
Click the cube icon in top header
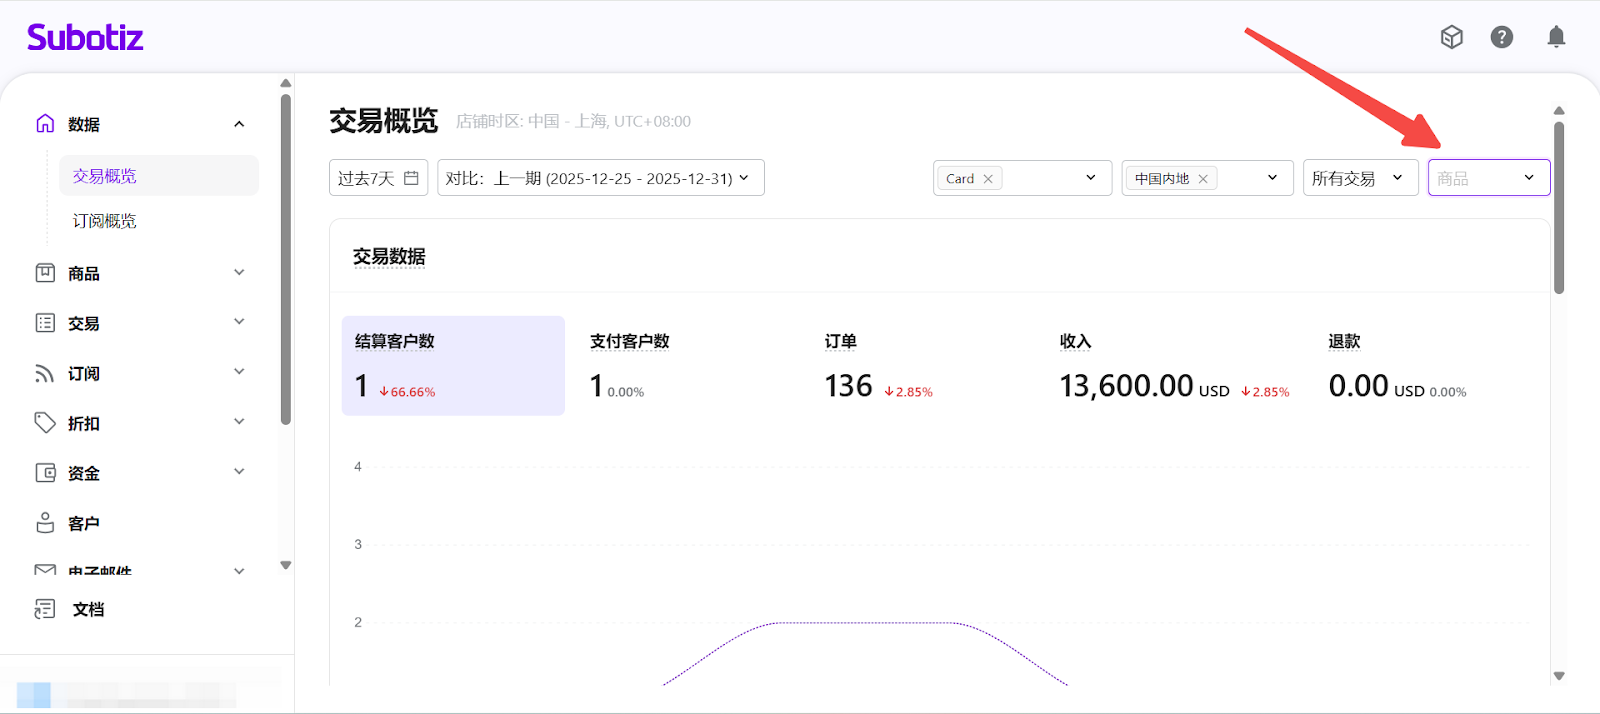(x=1451, y=37)
